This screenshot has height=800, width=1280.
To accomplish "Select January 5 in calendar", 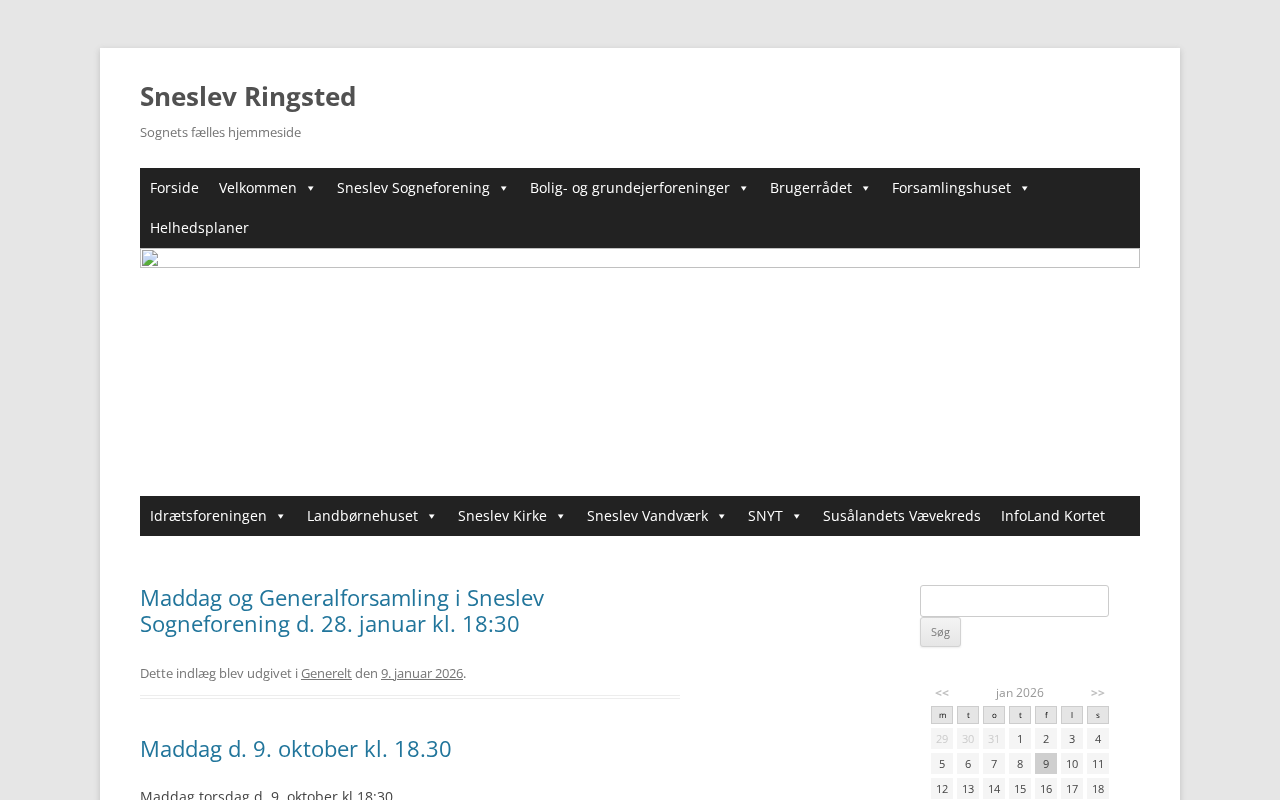I will (942, 764).
